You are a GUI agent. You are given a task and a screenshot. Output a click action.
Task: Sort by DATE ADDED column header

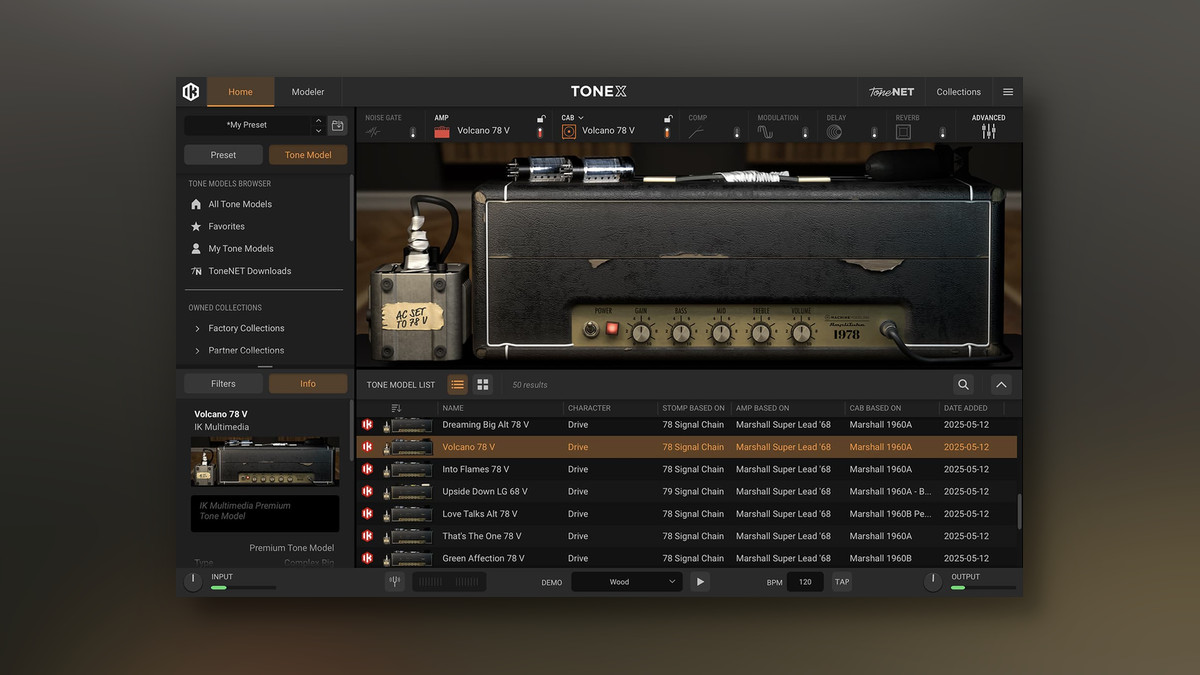(x=965, y=408)
